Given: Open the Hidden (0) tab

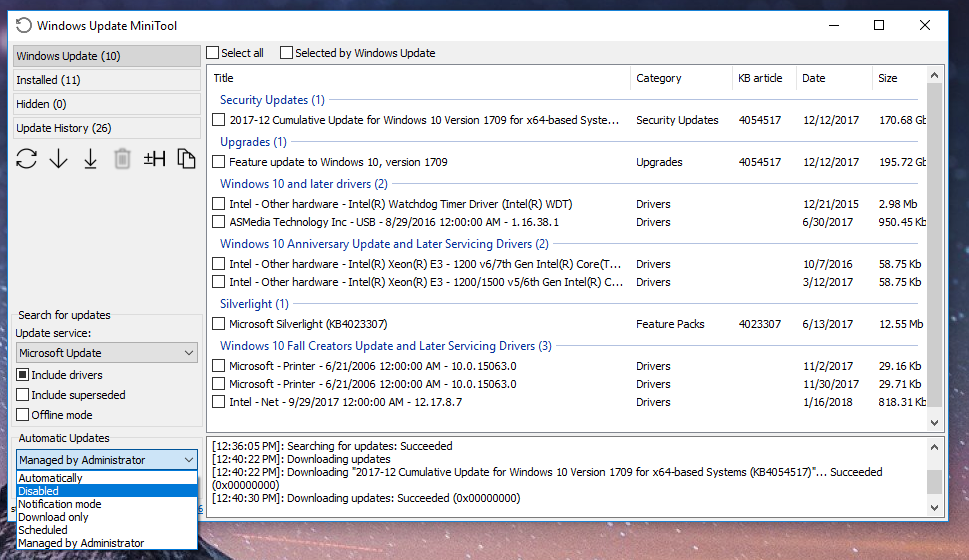Looking at the screenshot, I should coord(107,104).
